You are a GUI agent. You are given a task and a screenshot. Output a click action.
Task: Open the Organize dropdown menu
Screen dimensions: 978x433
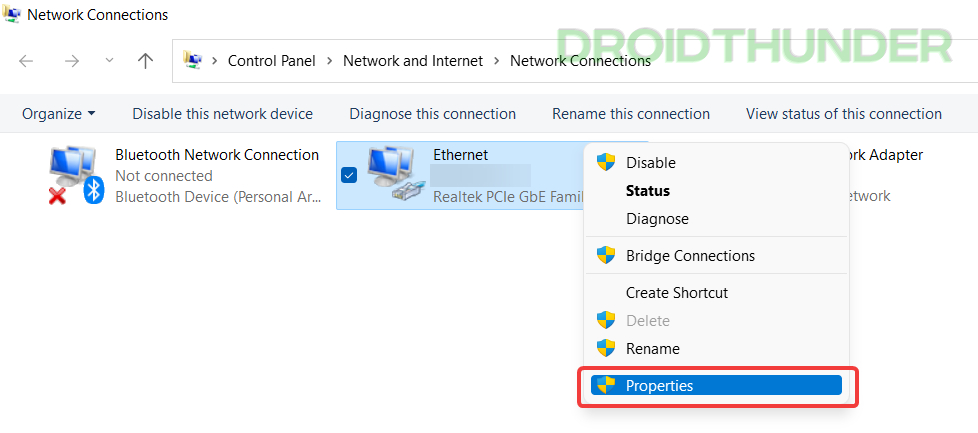tap(59, 114)
